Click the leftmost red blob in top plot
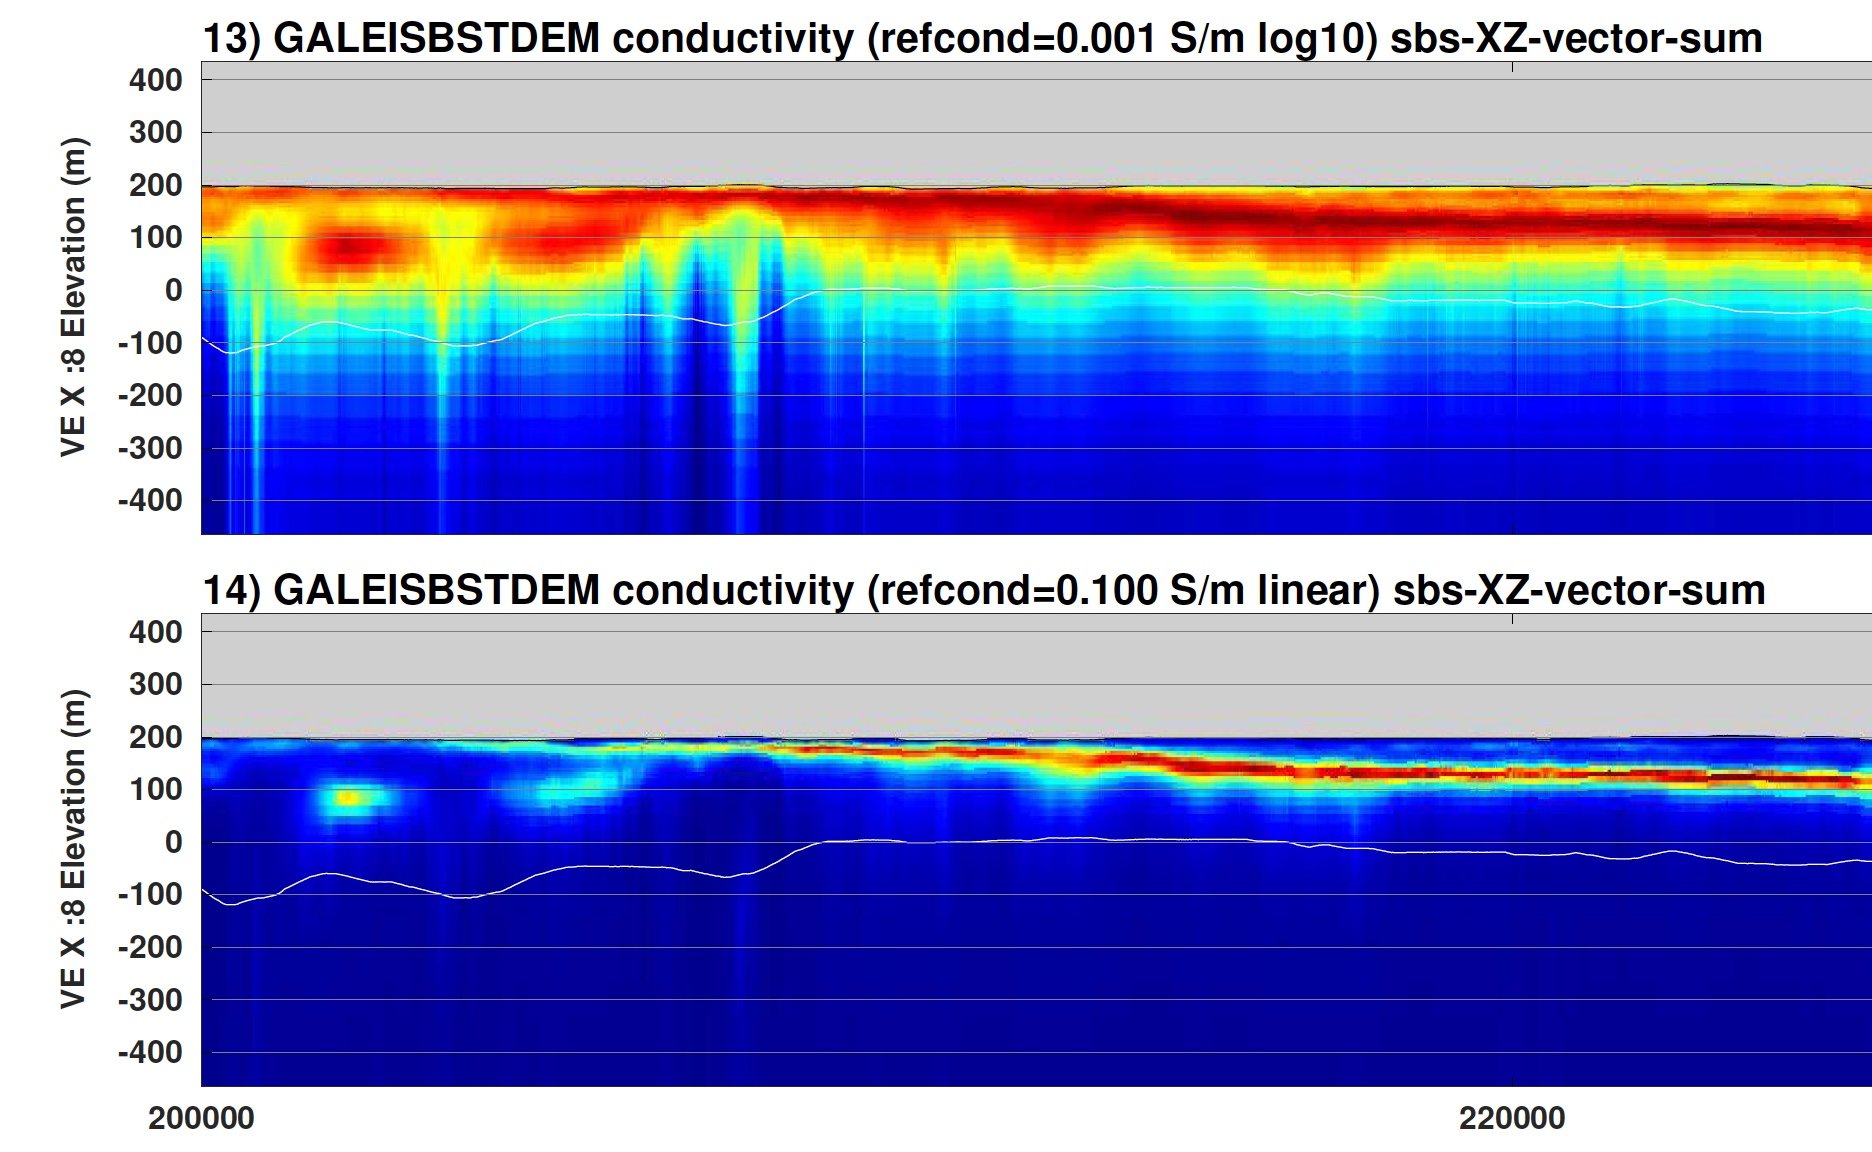 click(x=350, y=246)
